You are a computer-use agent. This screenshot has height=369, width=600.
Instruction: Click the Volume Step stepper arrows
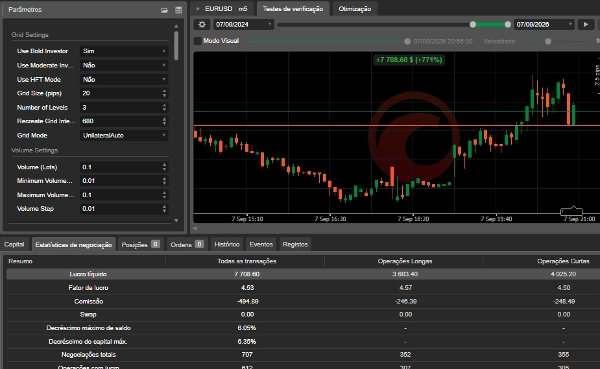coord(164,209)
